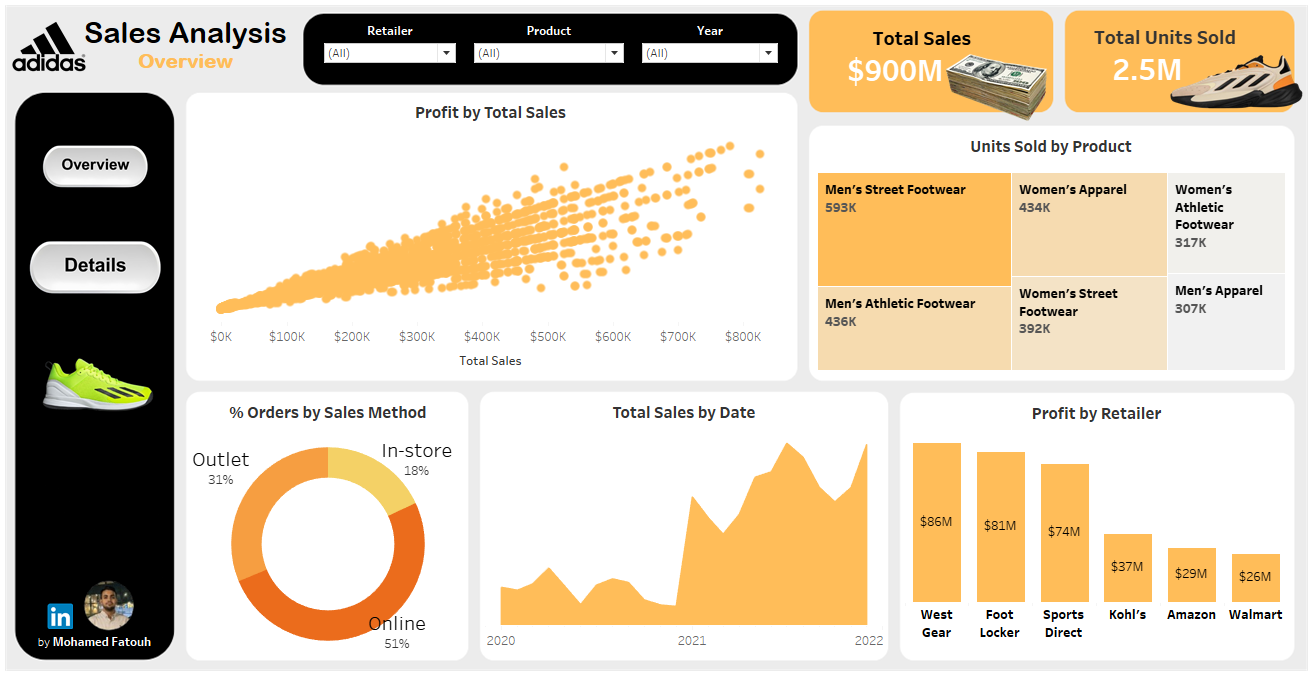1314x676 pixels.
Task: Click the LinkedIn icon
Action: point(60,616)
